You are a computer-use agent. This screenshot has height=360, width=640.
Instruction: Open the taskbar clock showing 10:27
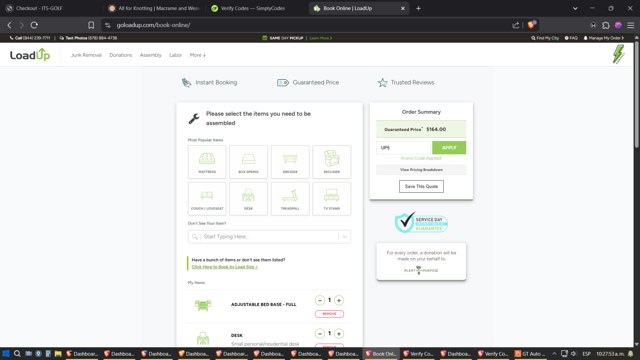click(x=610, y=353)
